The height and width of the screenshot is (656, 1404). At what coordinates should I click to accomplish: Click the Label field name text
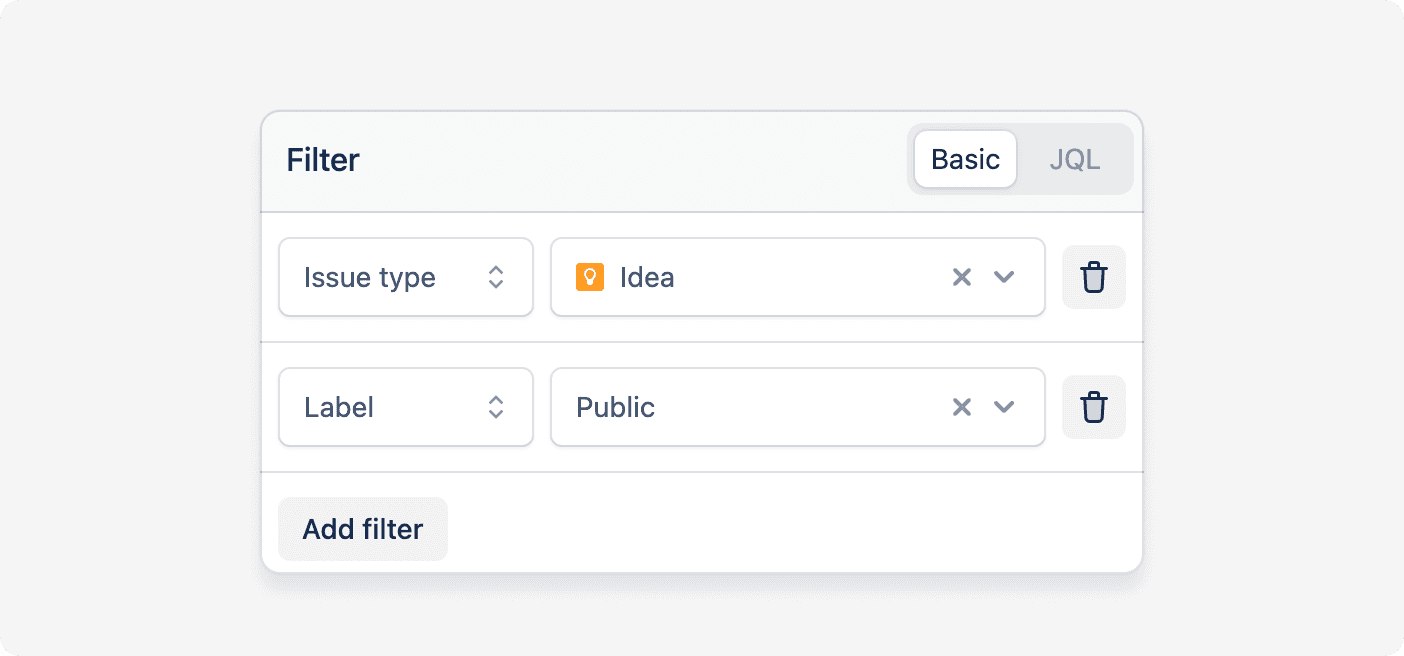tap(339, 407)
